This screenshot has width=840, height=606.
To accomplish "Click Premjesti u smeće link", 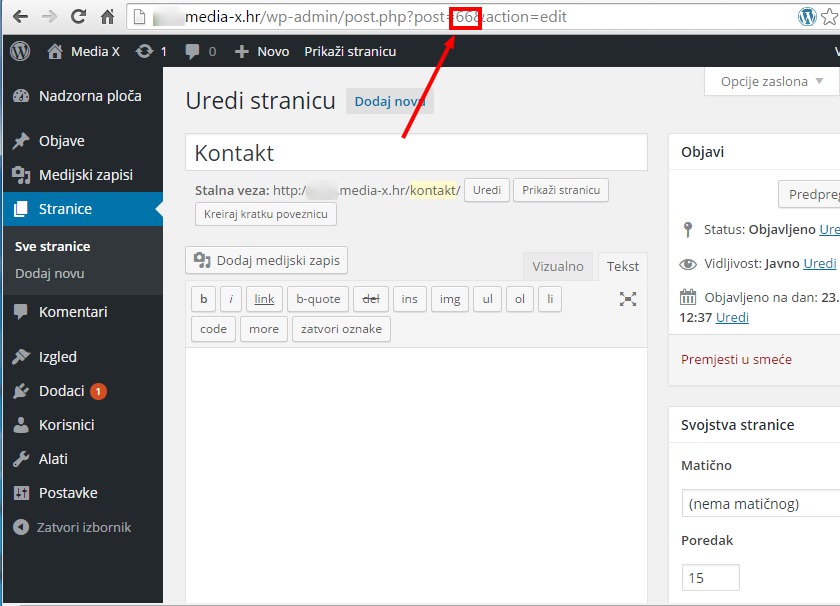I will coord(736,359).
